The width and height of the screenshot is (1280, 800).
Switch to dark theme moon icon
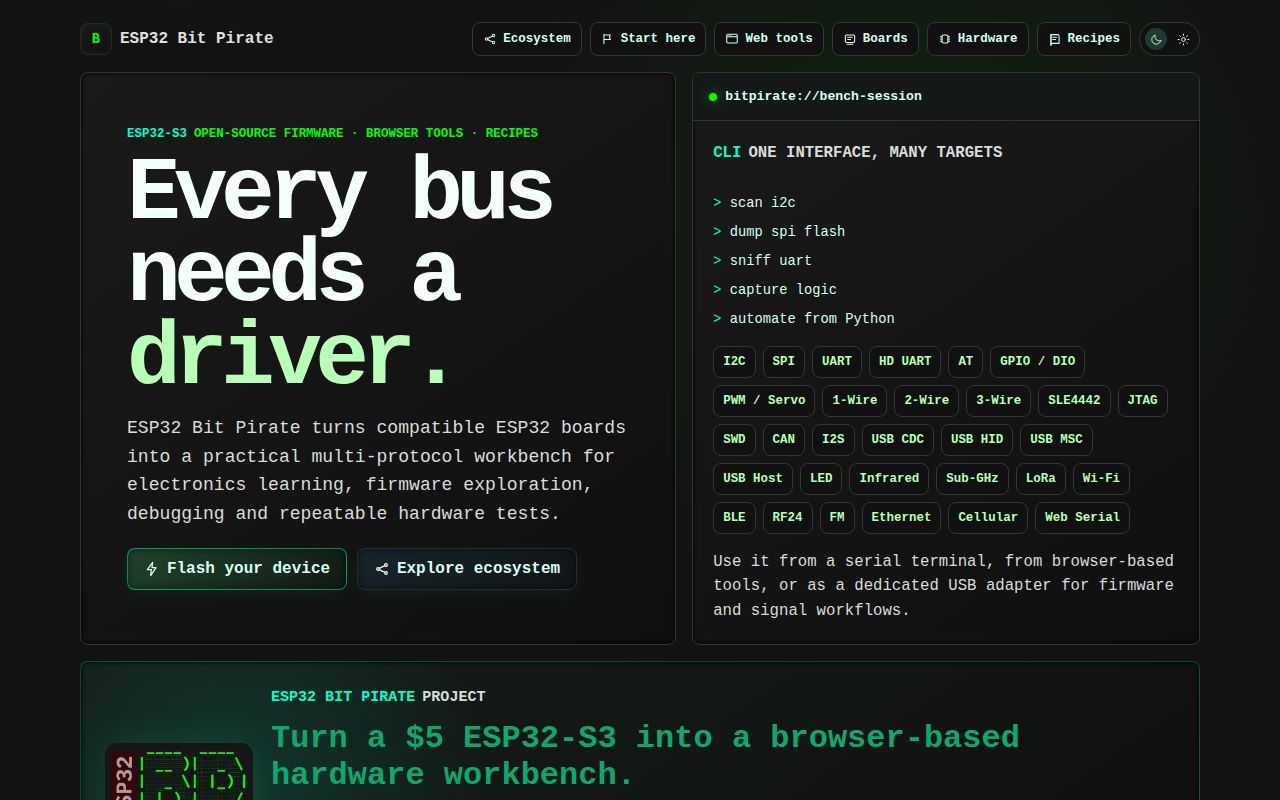pos(1156,39)
